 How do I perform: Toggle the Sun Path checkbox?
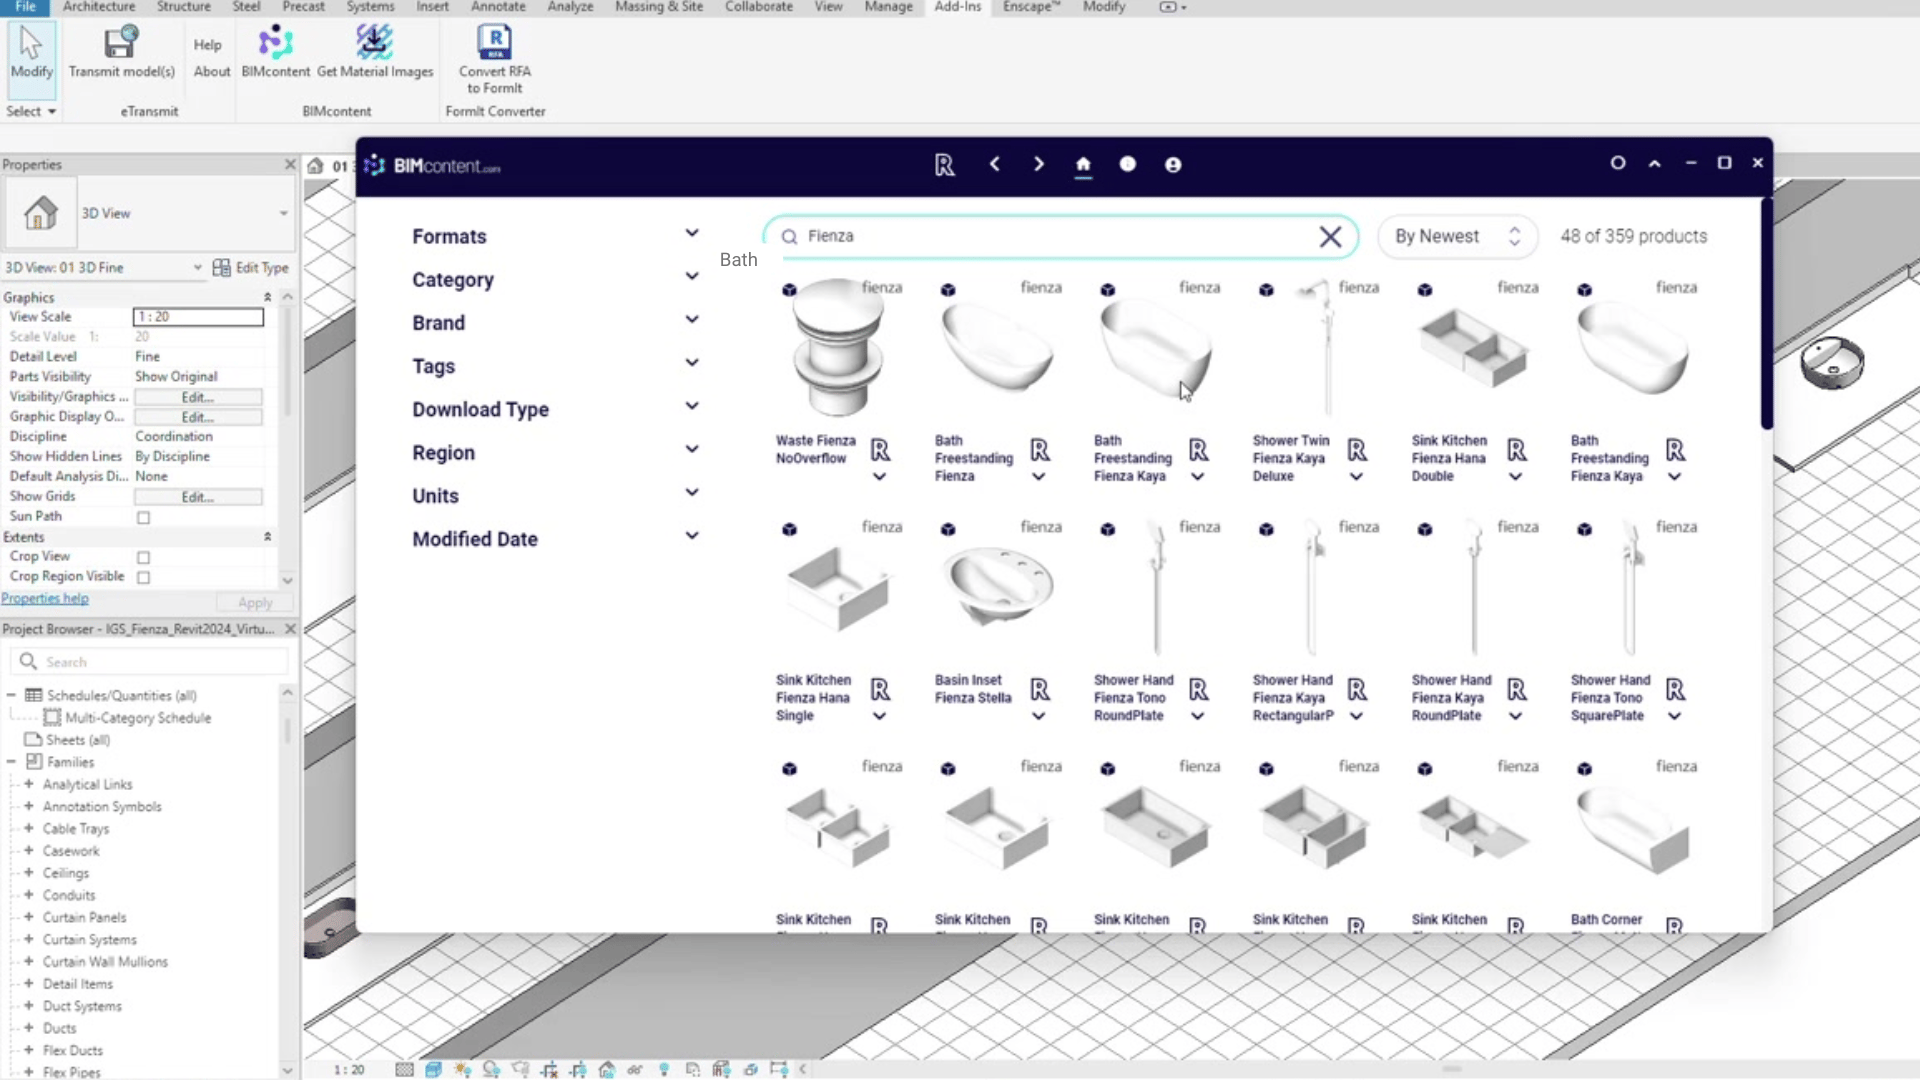pyautogui.click(x=144, y=518)
